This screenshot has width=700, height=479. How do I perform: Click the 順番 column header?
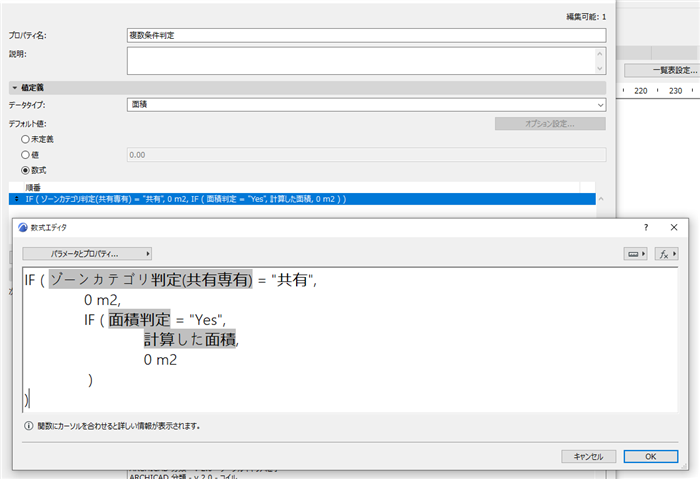click(x=33, y=187)
